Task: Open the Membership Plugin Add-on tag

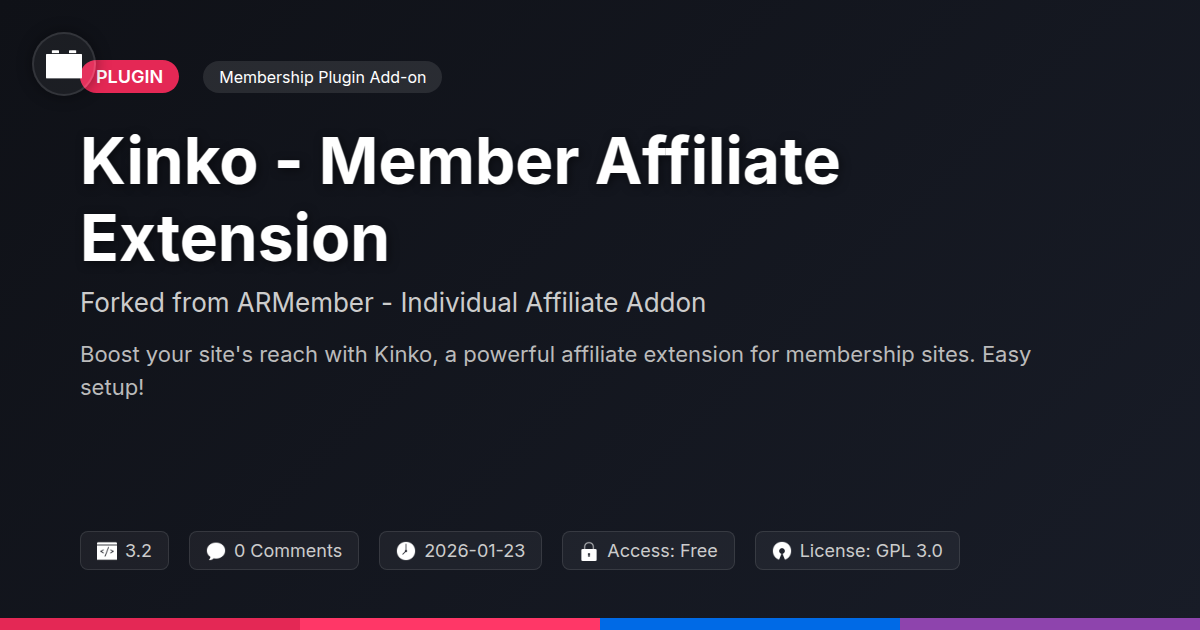Action: pos(322,77)
